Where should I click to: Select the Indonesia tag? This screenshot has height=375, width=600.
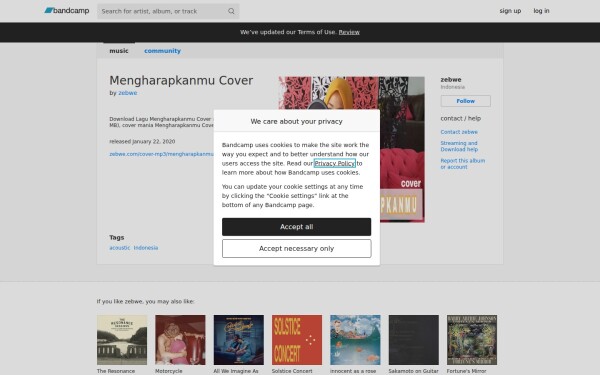pyautogui.click(x=146, y=248)
